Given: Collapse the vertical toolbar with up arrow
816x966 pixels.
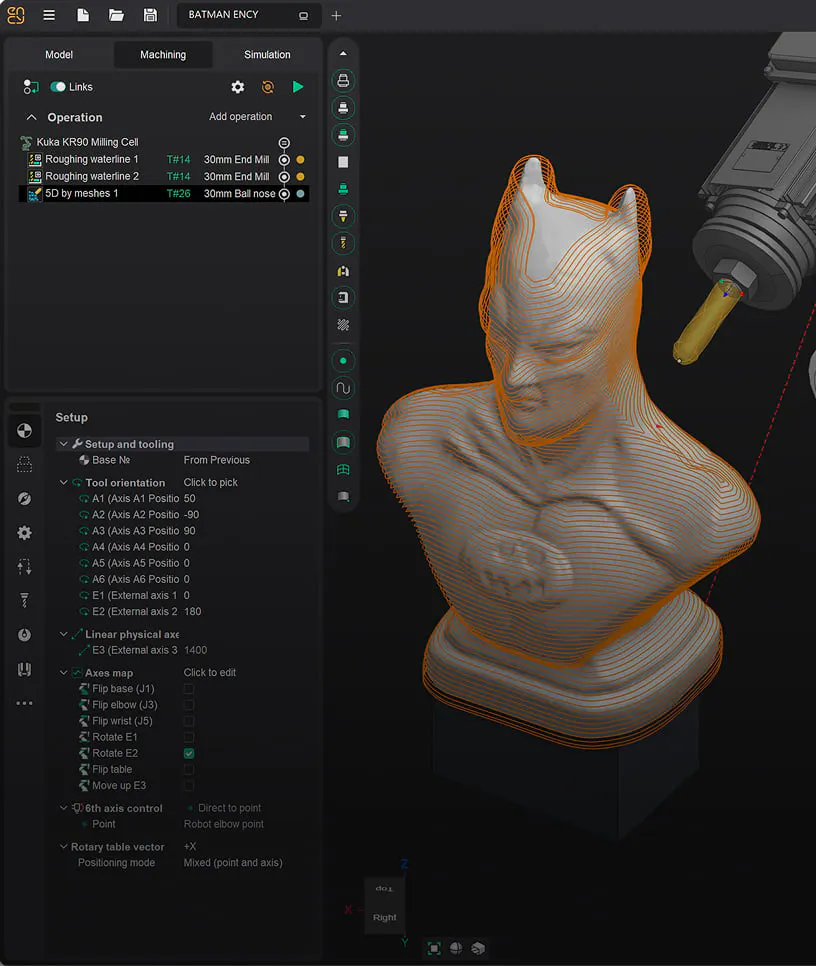Looking at the screenshot, I should click(343, 54).
